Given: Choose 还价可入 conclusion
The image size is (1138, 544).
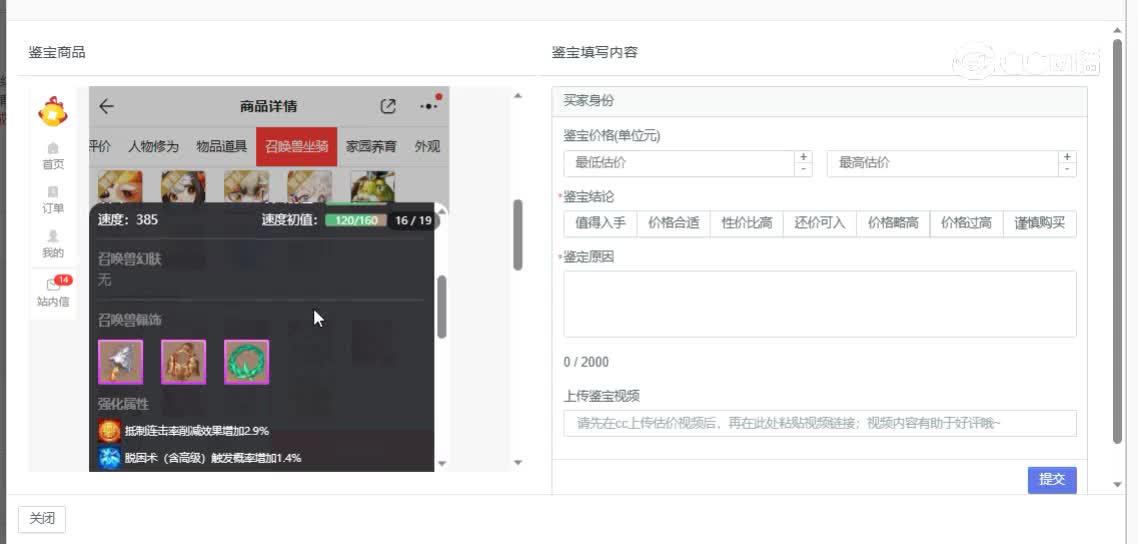Looking at the screenshot, I should click(x=820, y=223).
